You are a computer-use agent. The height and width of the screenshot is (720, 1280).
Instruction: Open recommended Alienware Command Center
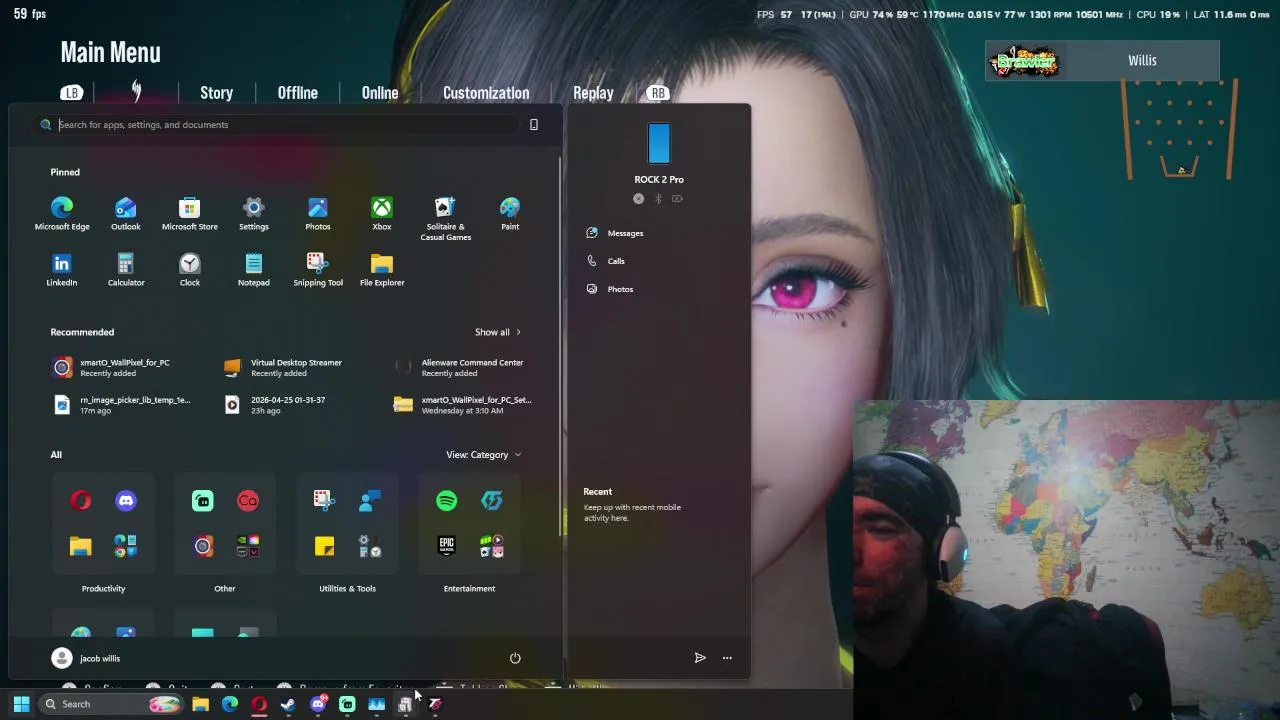pos(460,368)
